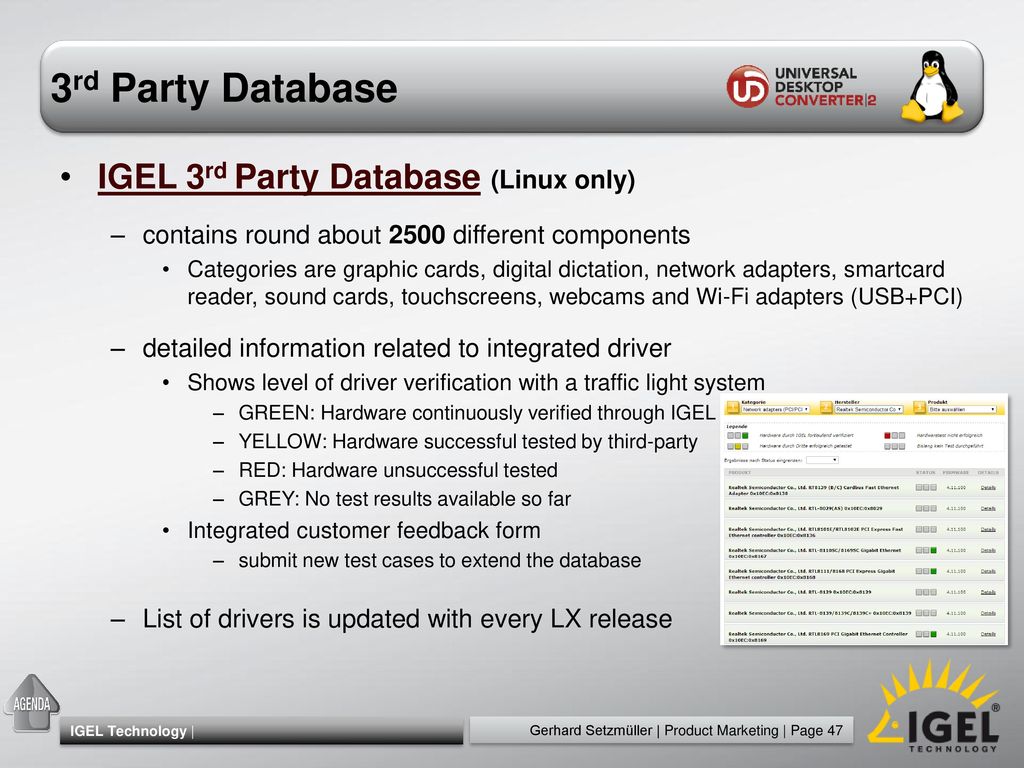Click the FIRMWARE column header in table
1024x768 pixels.
pos(955,473)
